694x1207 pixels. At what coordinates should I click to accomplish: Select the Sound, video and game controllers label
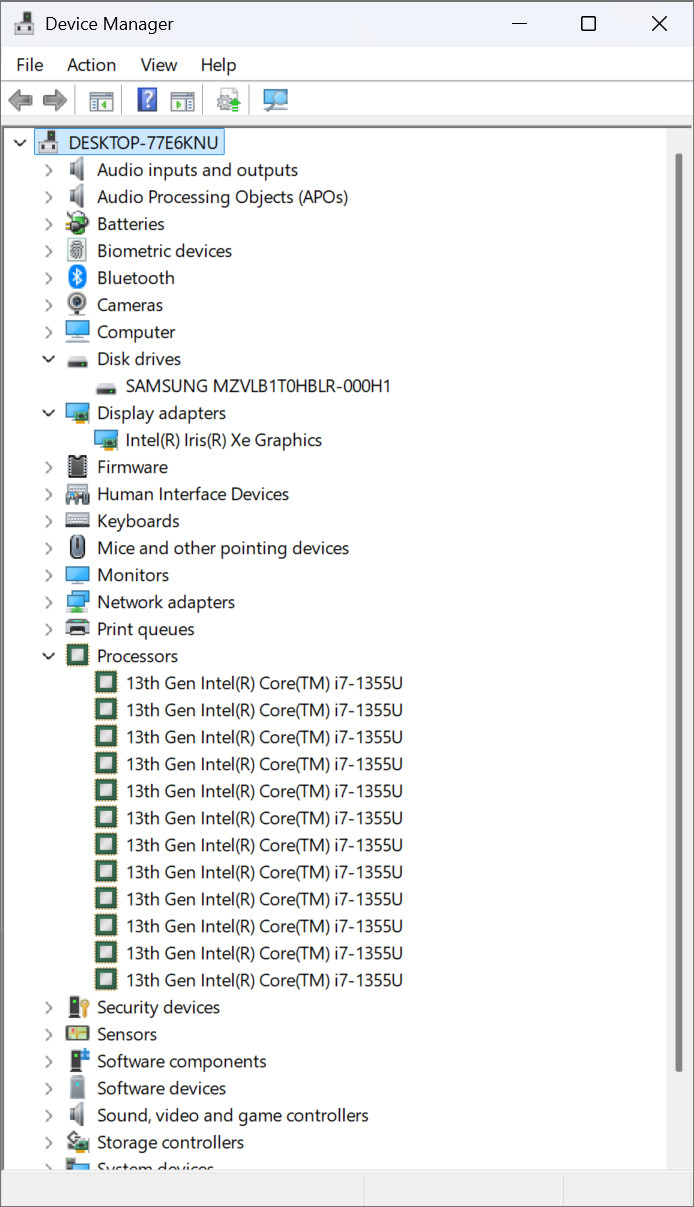[x=232, y=1115]
